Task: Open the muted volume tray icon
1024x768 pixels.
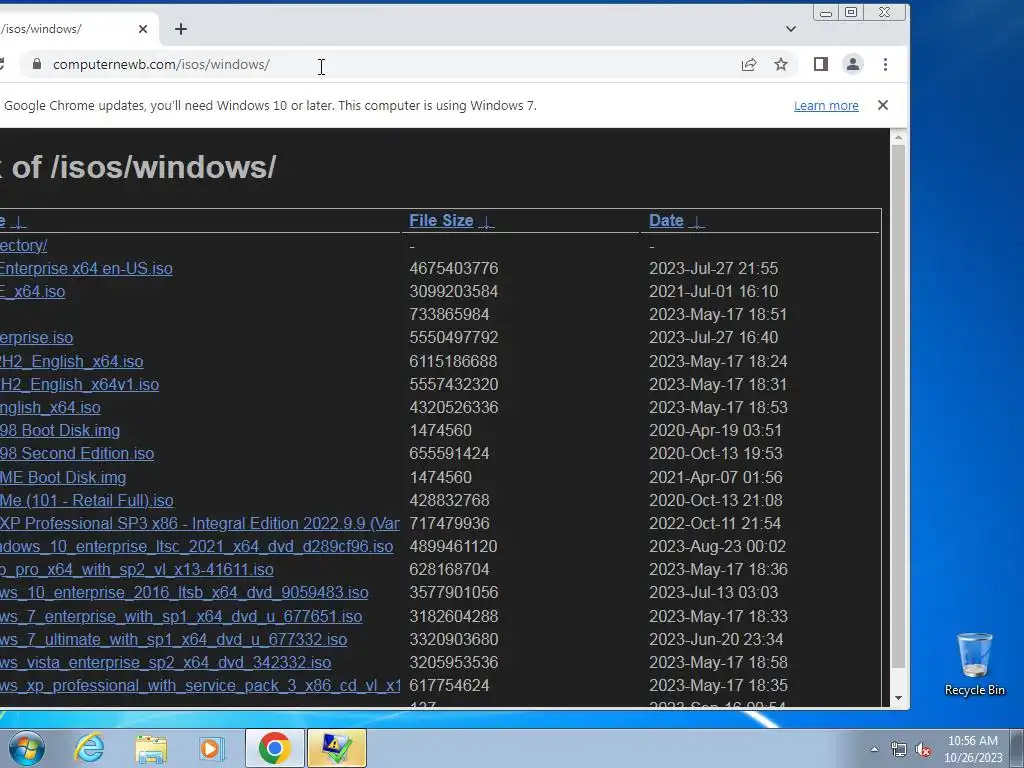Action: coord(923,750)
